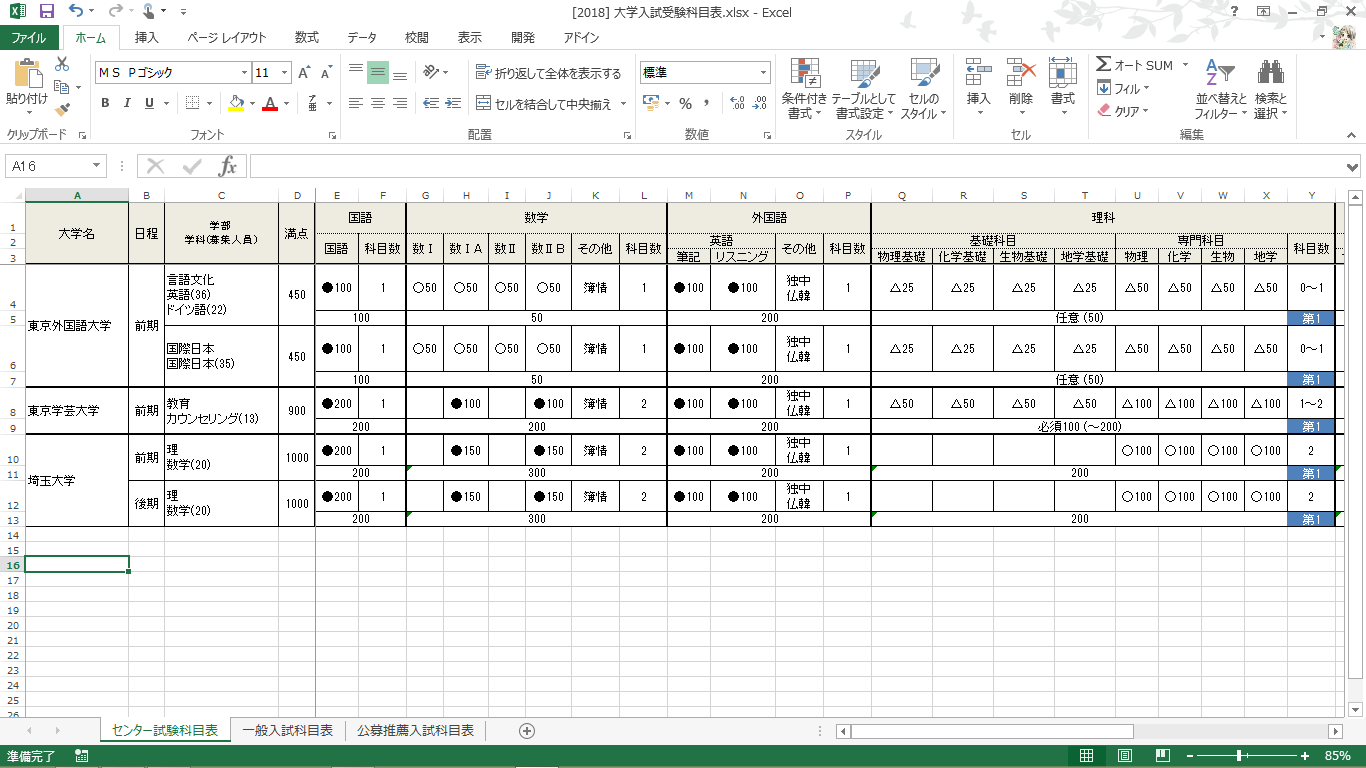Open the 数式 ribbon tab
Screen dimensions: 1366x768
pos(306,38)
